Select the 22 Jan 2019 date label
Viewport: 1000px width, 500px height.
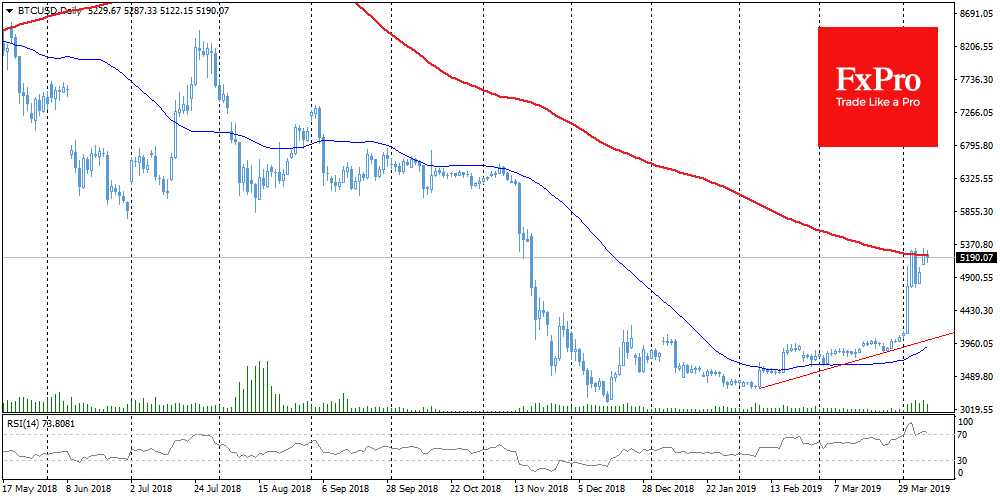pos(732,491)
